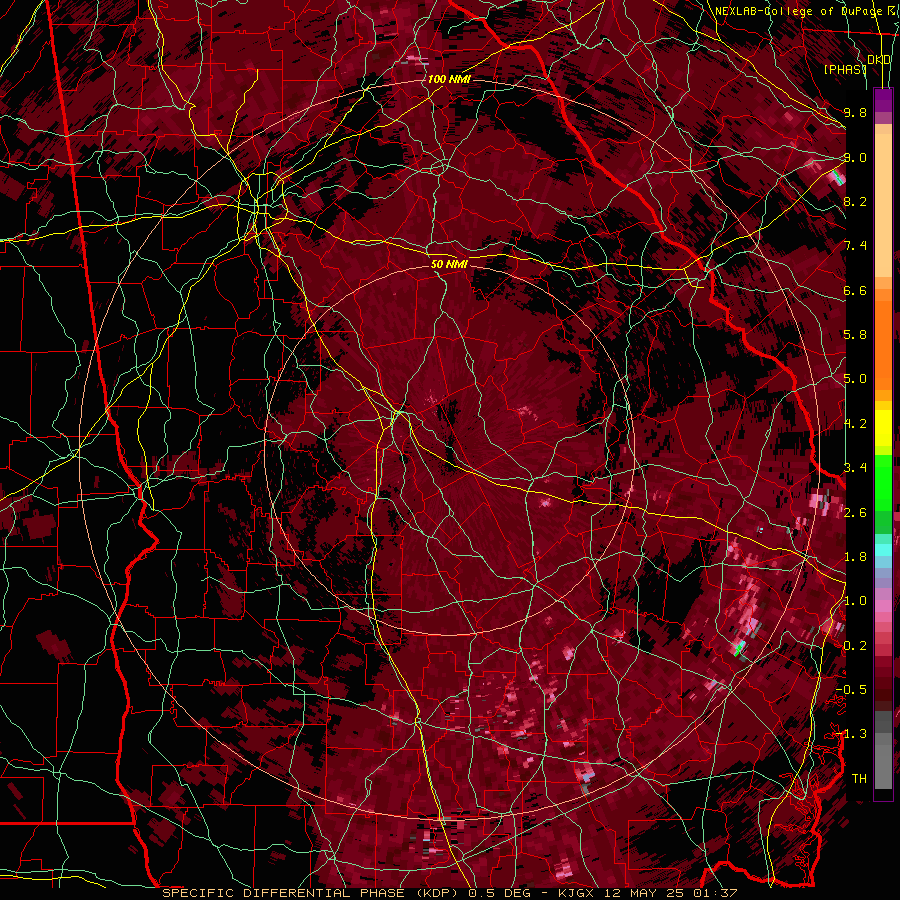The height and width of the screenshot is (900, 900).
Task: Click the 1.0 legend value
Action: pyautogui.click(x=855, y=601)
